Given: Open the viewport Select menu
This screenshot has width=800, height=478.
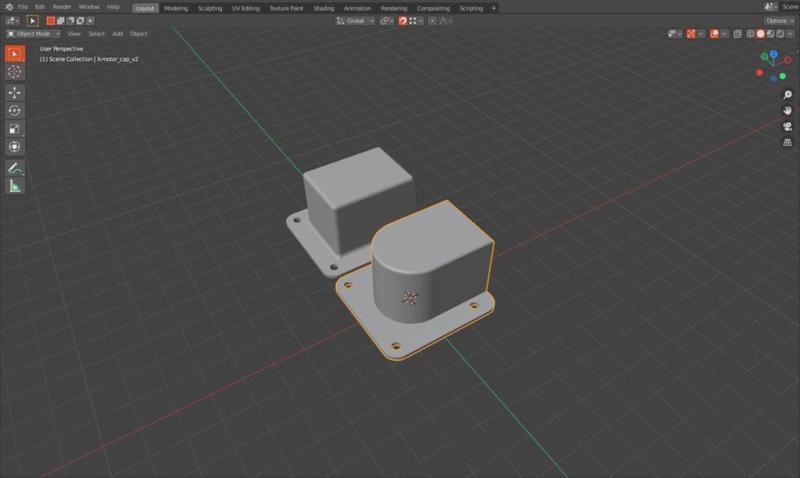Looking at the screenshot, I should coord(96,34).
